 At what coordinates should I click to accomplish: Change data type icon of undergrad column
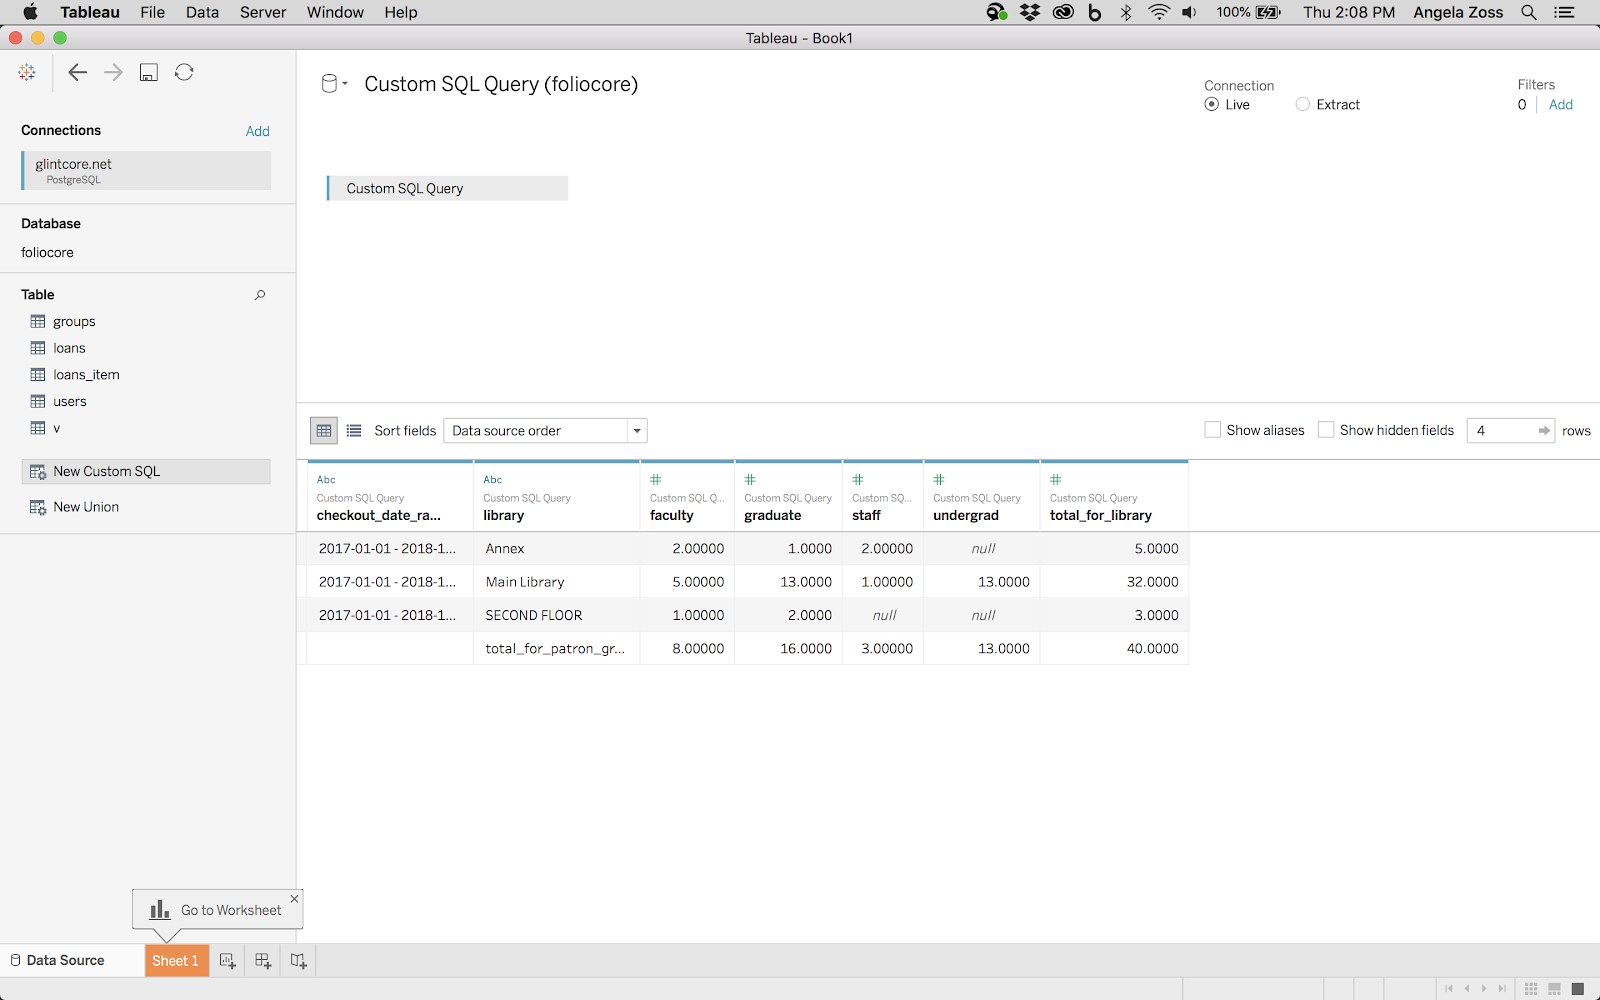(x=939, y=480)
